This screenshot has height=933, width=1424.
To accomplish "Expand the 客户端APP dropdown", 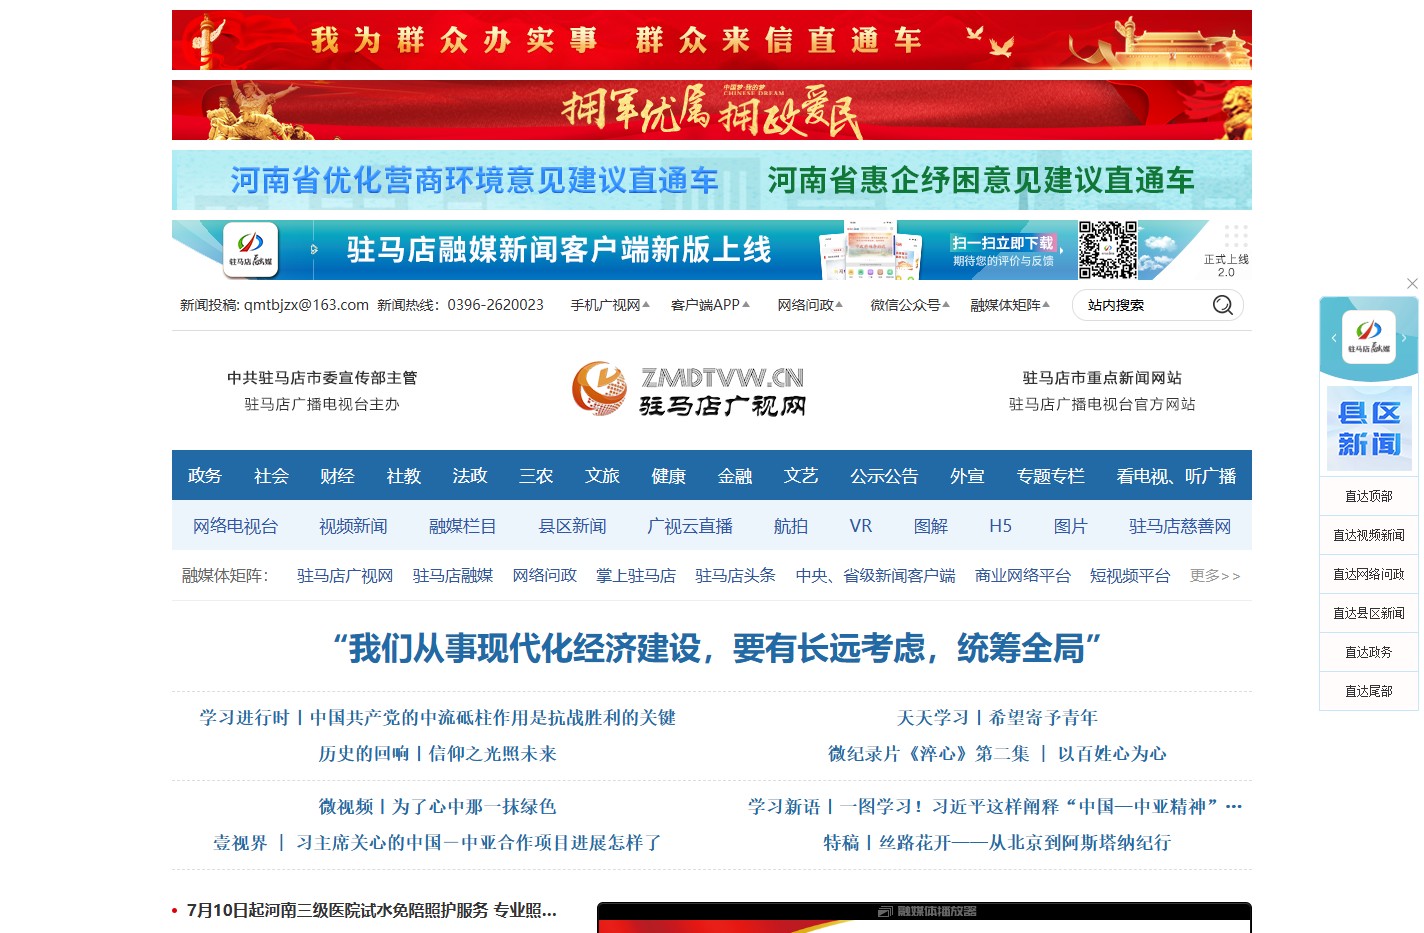I will click(710, 305).
